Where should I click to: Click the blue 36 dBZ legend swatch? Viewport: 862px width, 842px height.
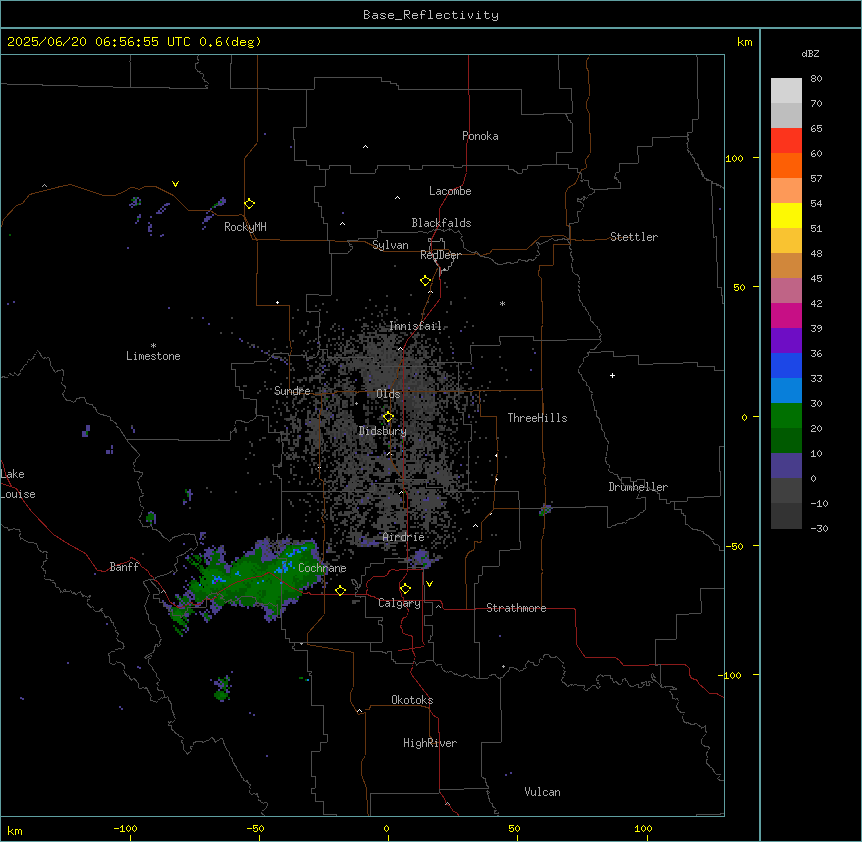(x=786, y=365)
